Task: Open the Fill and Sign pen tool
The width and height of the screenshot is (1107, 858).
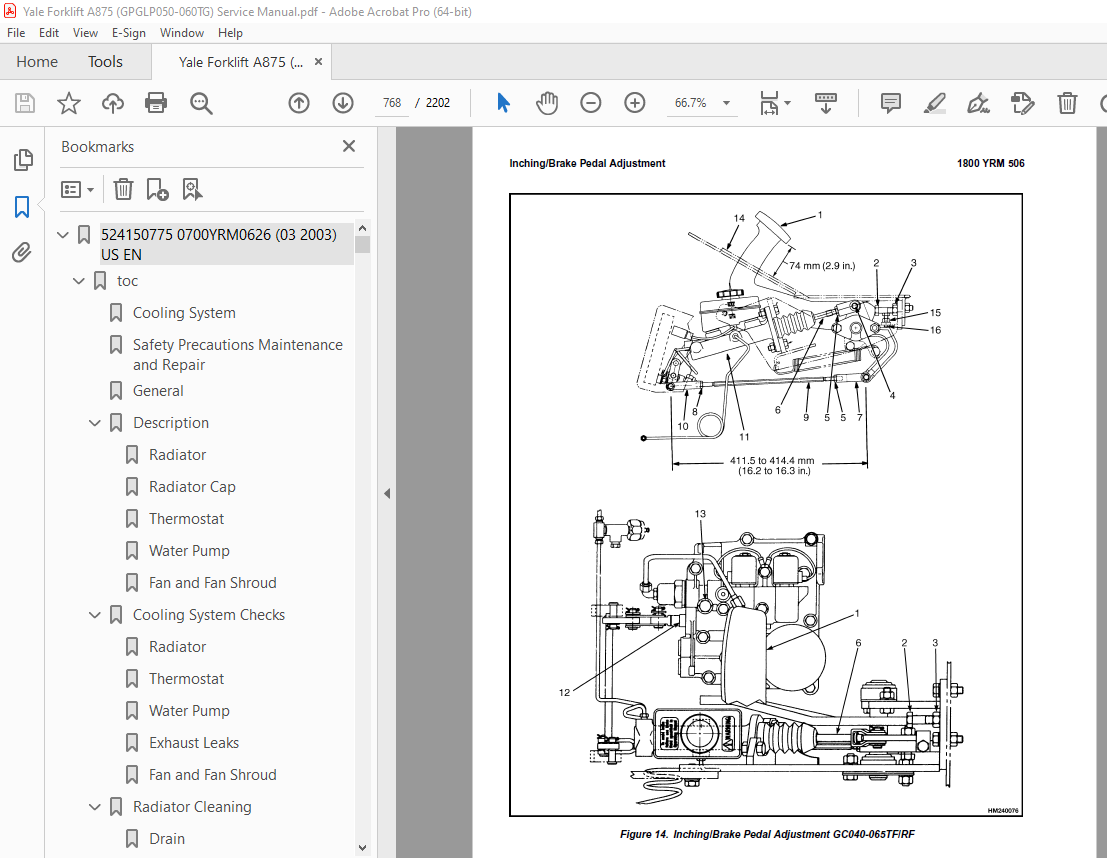Action: [x=979, y=103]
